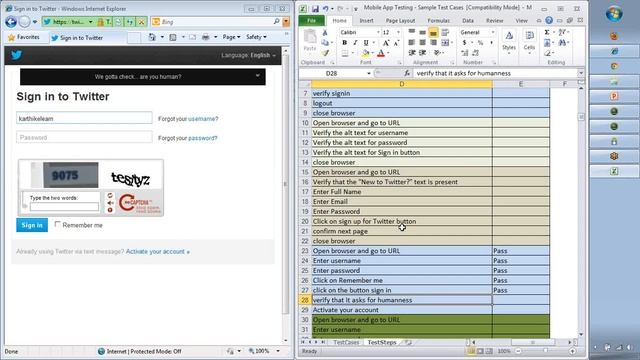Collapse the 'are you human' notification
The height and width of the screenshot is (360, 640).
click(x=258, y=76)
